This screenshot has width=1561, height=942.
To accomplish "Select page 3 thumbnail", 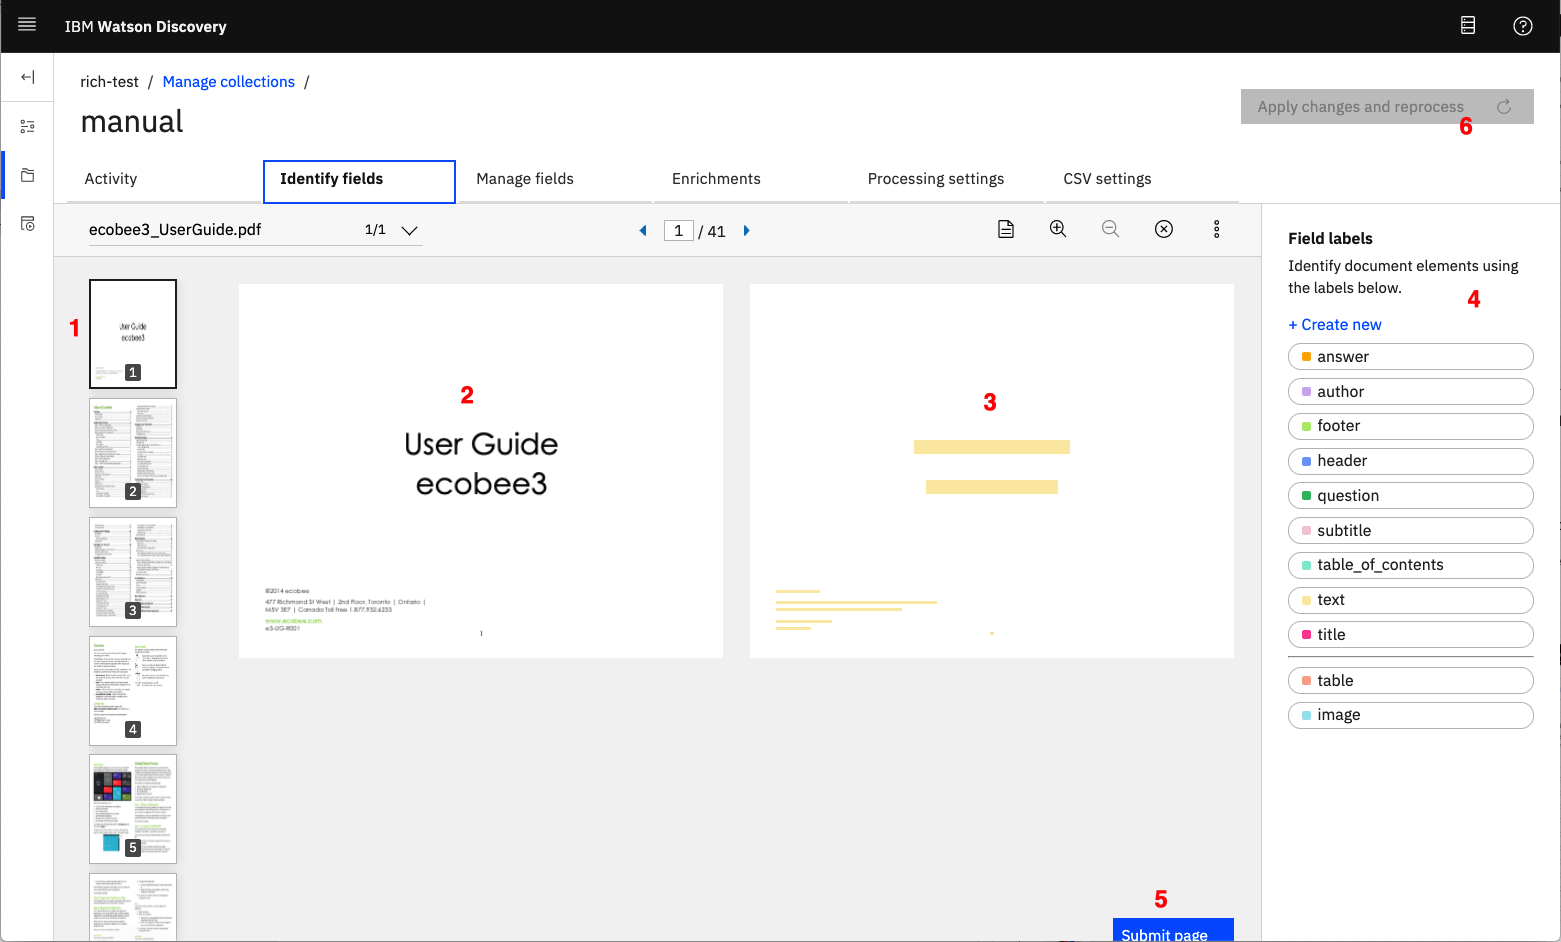I will point(133,572).
